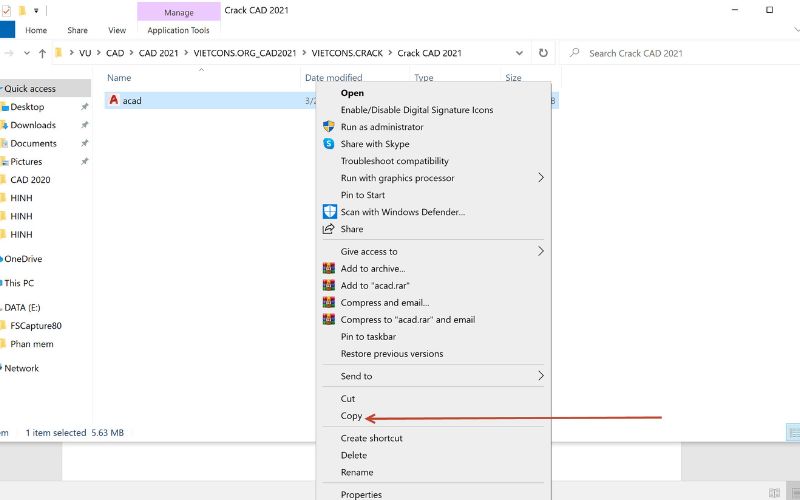
Task: Click the OneDrive cloud icon in sidebar
Action: (3, 259)
